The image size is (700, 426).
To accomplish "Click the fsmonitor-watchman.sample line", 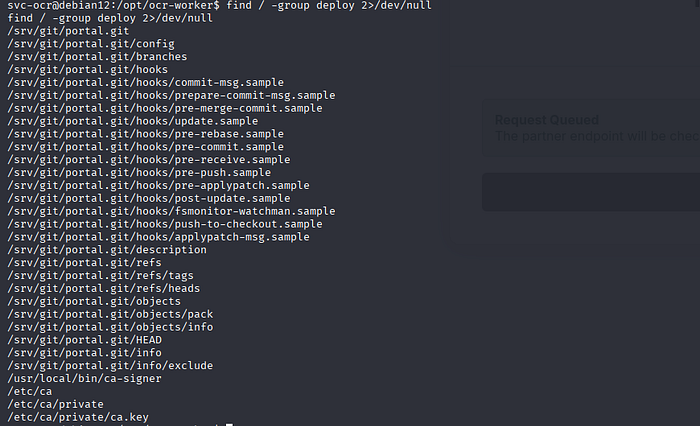I will tap(171, 211).
